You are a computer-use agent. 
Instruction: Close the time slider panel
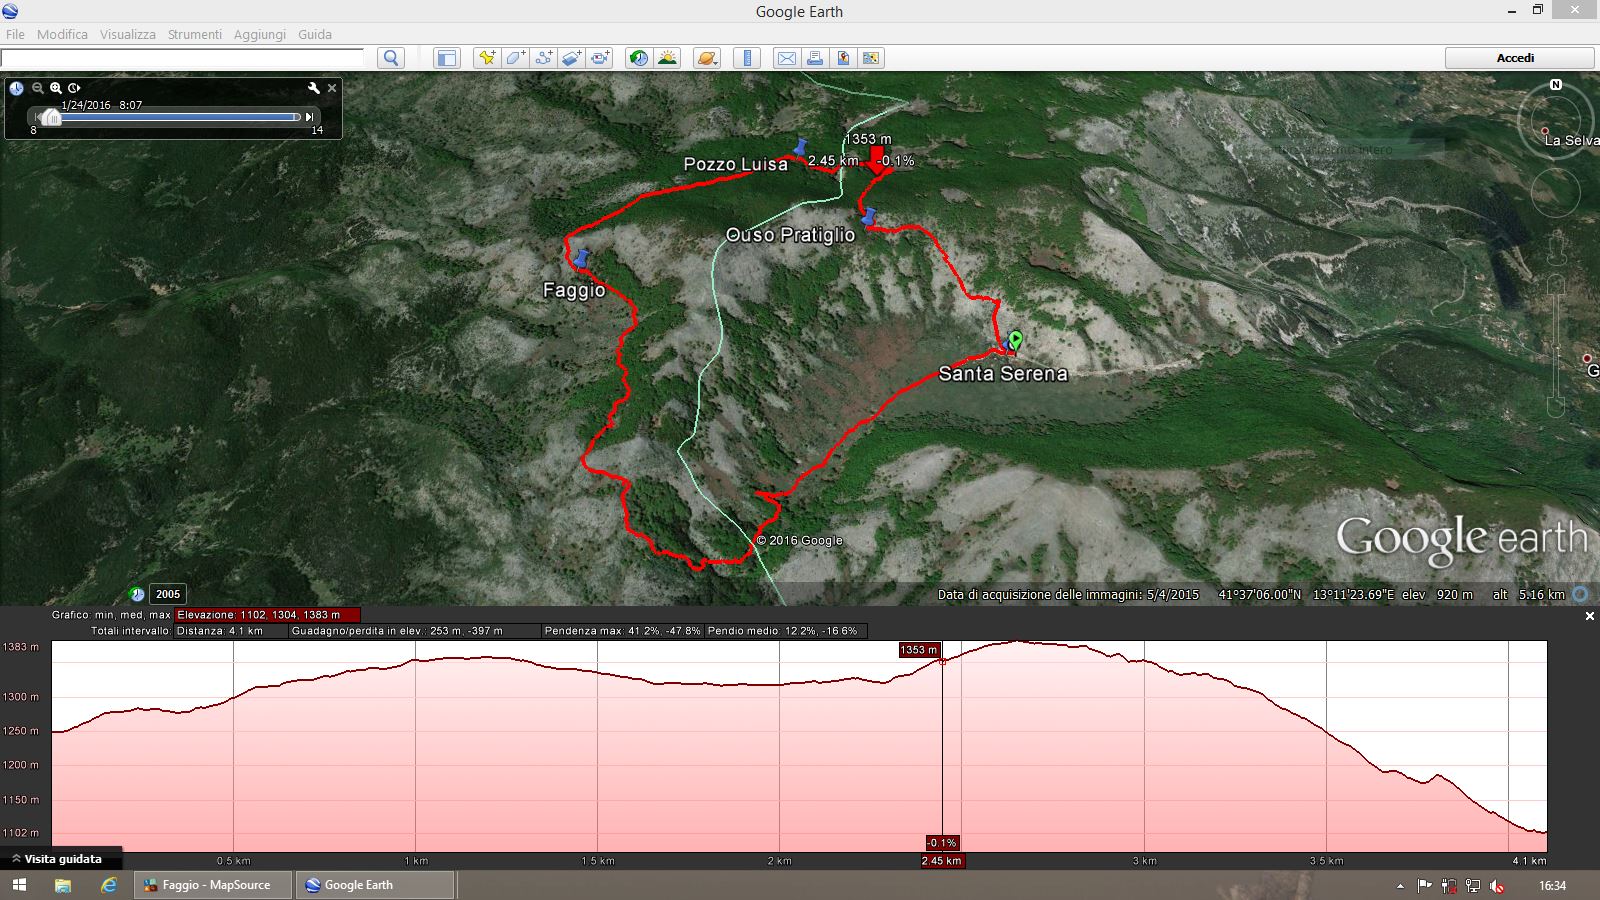click(332, 88)
